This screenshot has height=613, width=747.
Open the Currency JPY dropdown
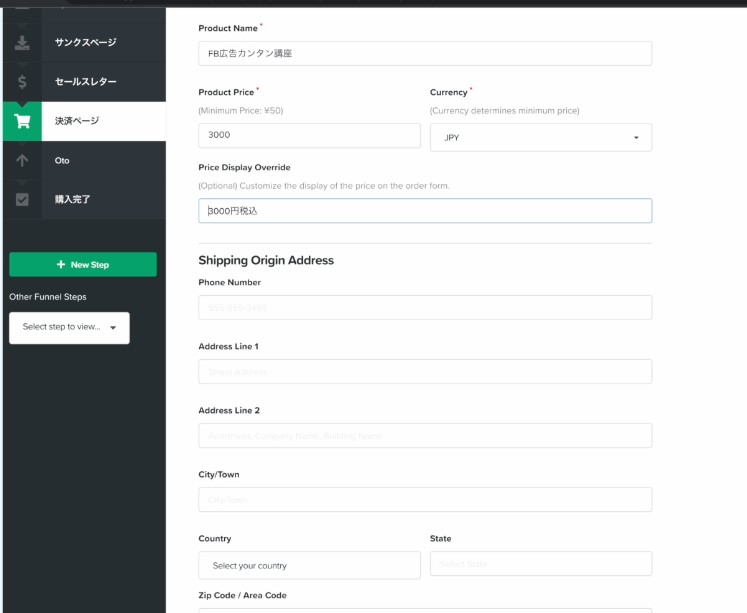pos(540,137)
